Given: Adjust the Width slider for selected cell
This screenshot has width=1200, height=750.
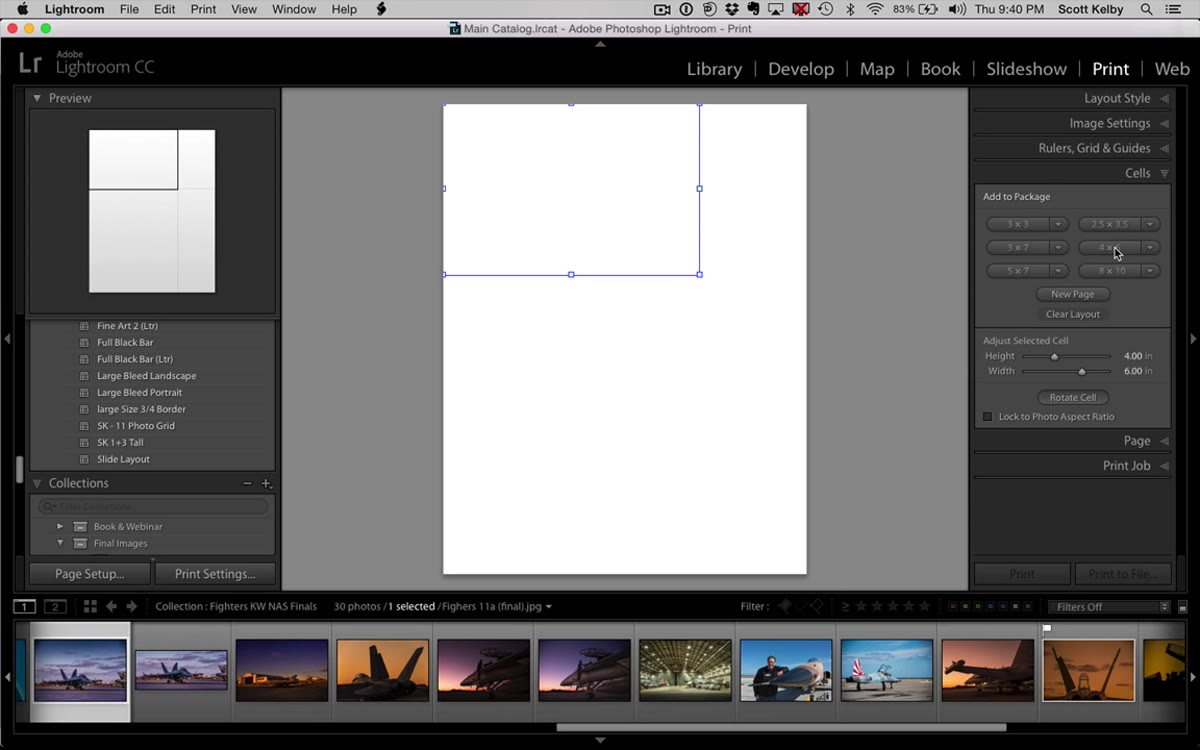Looking at the screenshot, I should [1081, 372].
